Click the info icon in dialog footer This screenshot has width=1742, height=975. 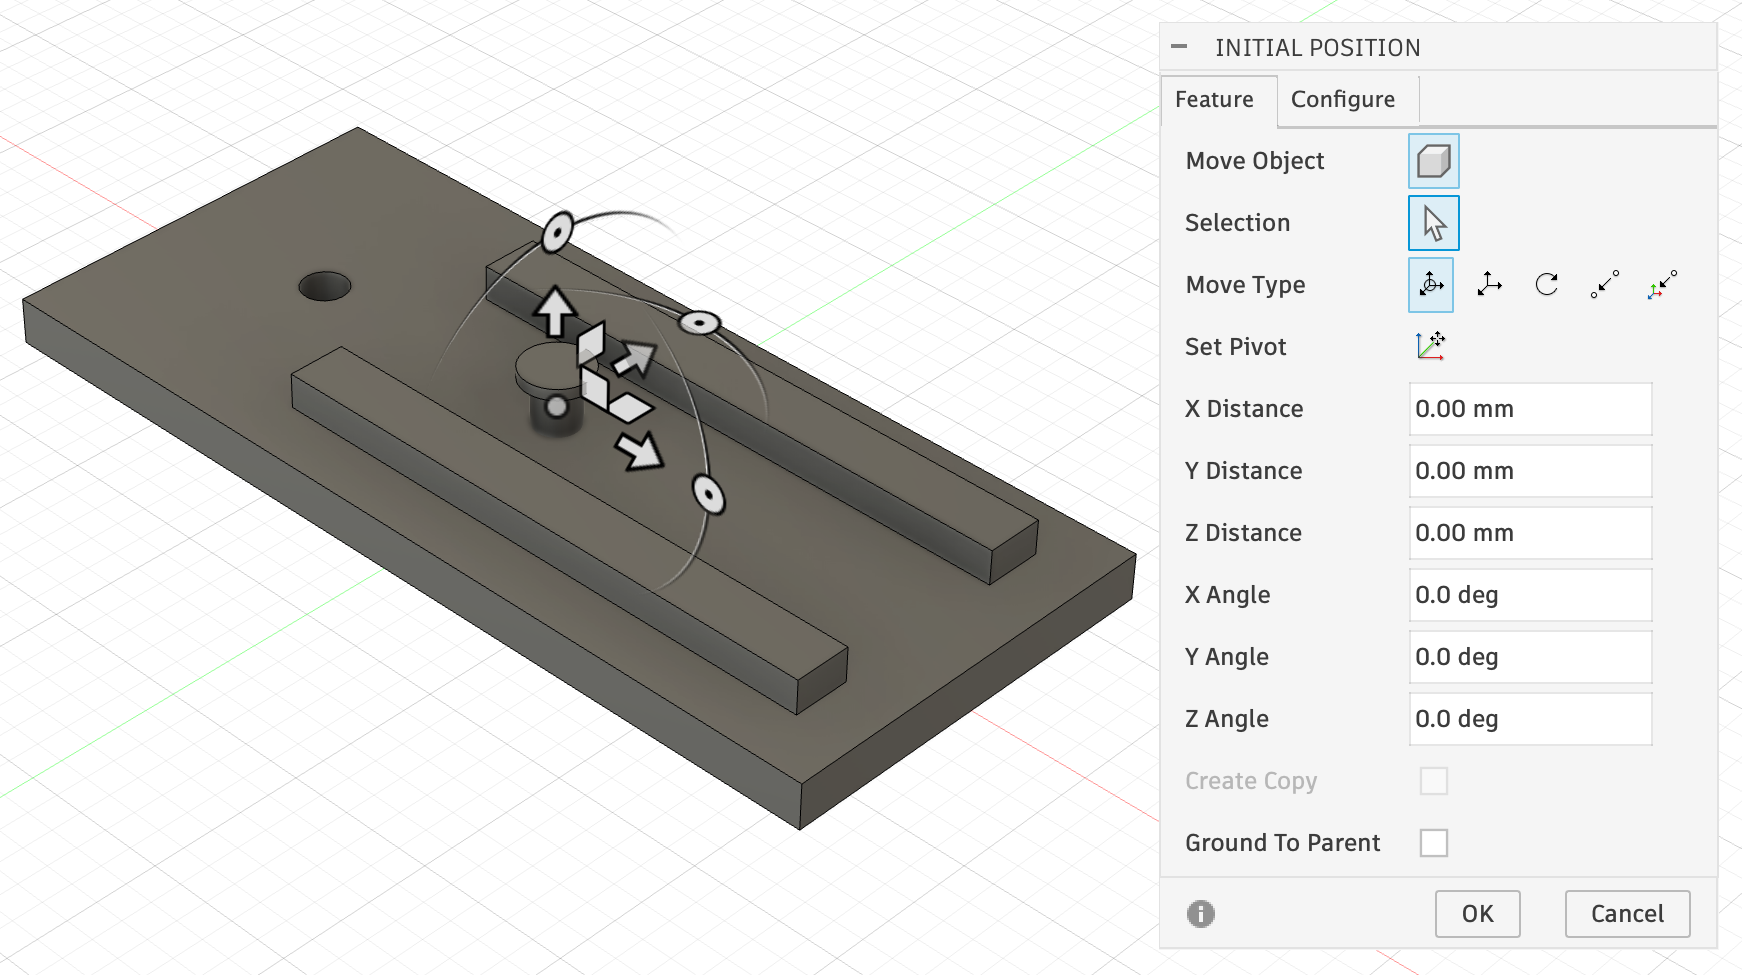pyautogui.click(x=1200, y=914)
